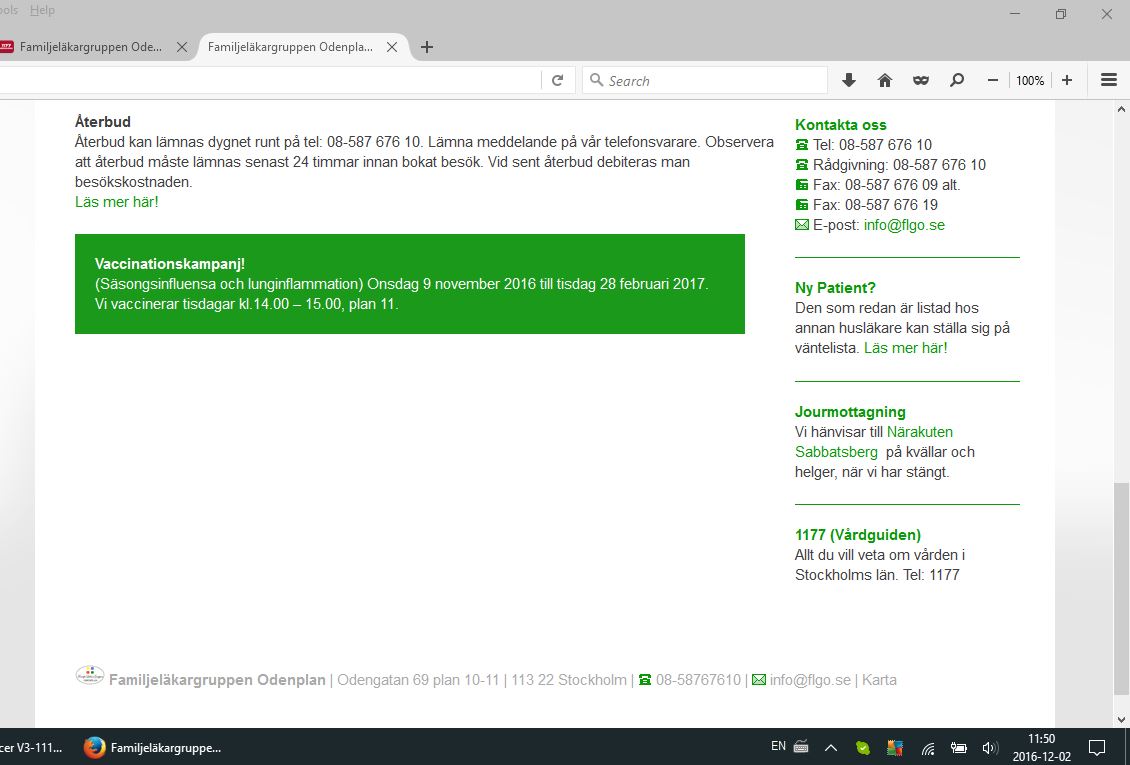The image size is (1130, 765).
Task: Click fax icon beside Fax: 08-587 676 09
Action: pos(802,184)
